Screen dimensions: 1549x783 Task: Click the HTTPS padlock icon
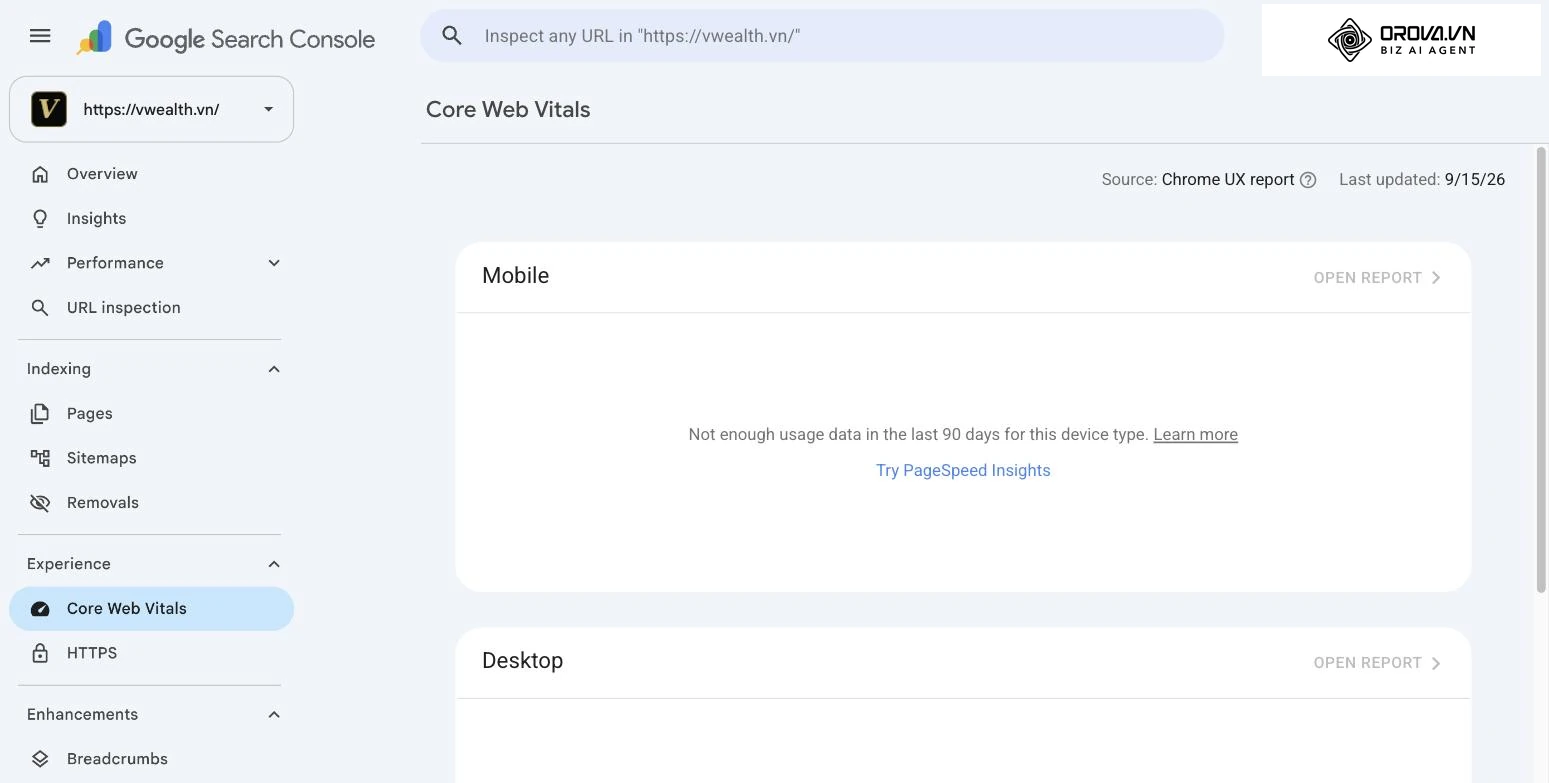40,653
